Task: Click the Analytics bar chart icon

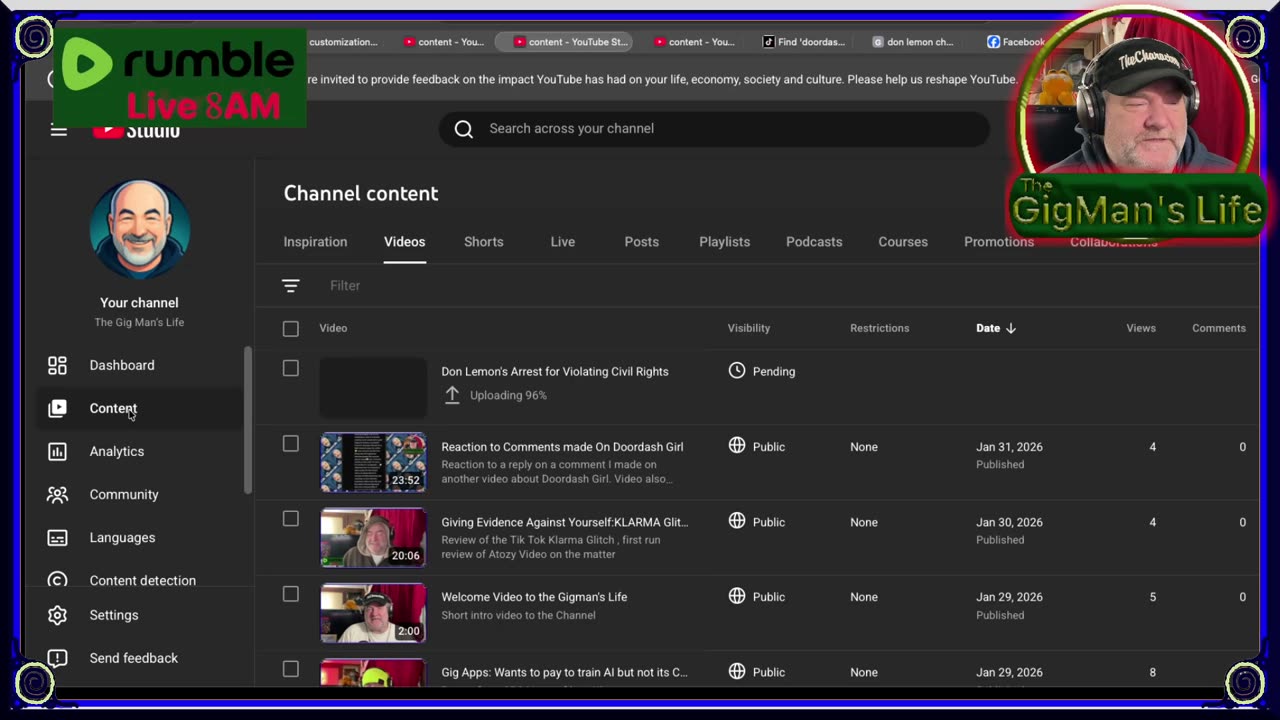Action: point(58,451)
